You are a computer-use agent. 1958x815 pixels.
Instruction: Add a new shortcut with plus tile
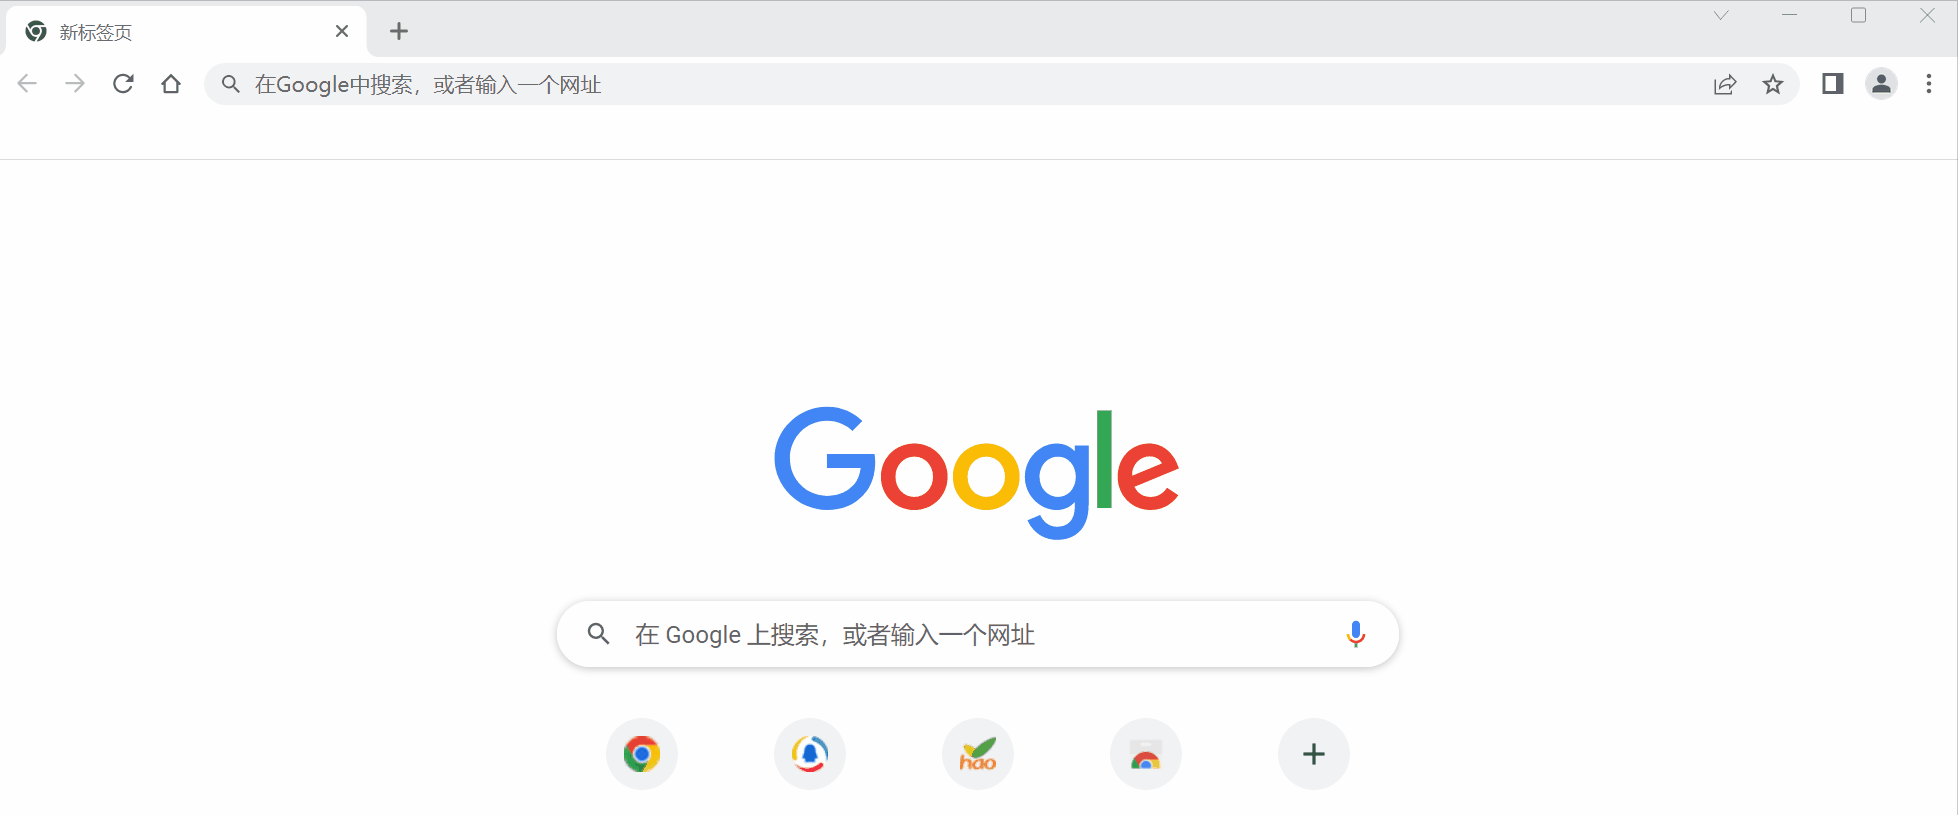[x=1314, y=754]
